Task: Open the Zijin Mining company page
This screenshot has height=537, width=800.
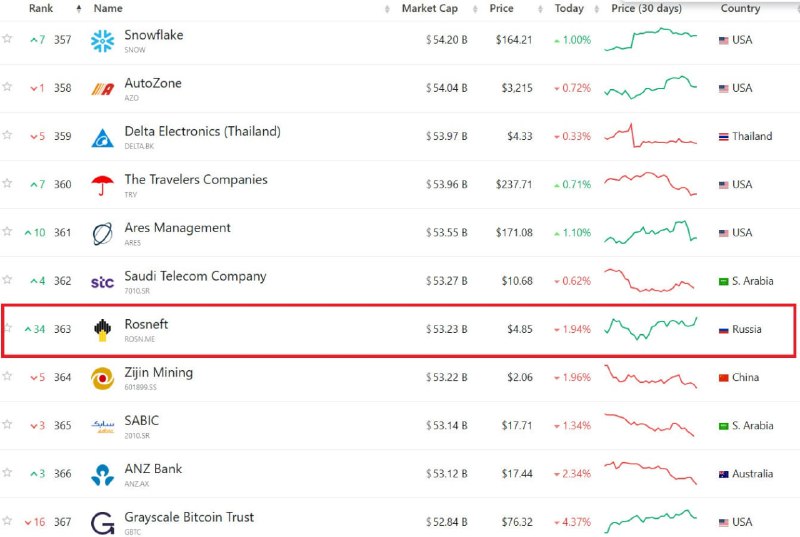Action: click(158, 372)
